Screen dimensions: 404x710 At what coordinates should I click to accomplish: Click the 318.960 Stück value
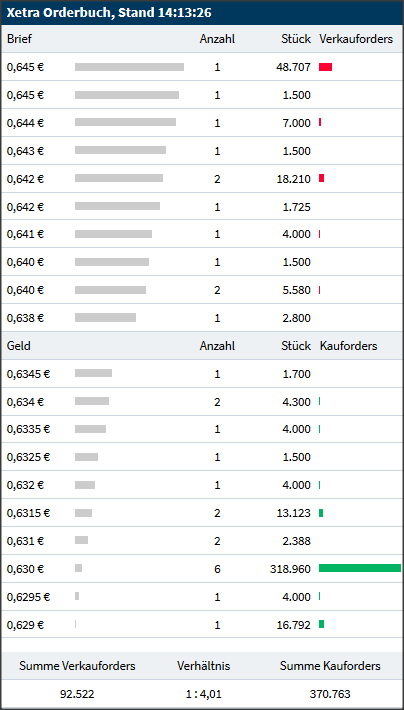288,569
